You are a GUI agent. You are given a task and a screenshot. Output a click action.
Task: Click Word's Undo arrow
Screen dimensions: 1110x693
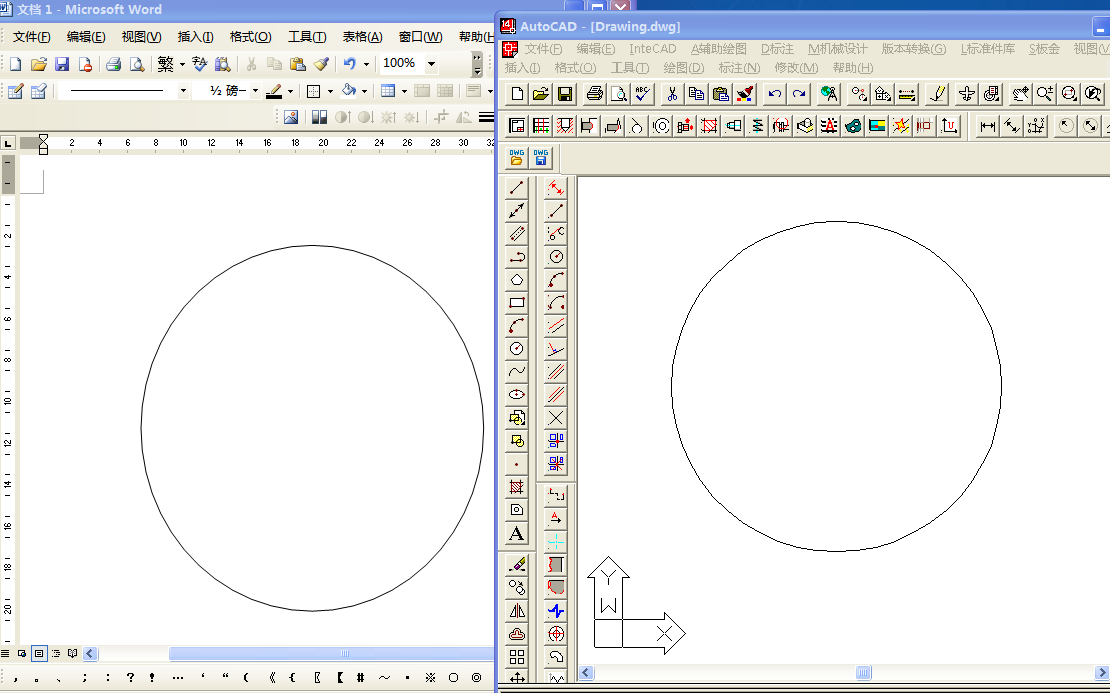point(349,64)
